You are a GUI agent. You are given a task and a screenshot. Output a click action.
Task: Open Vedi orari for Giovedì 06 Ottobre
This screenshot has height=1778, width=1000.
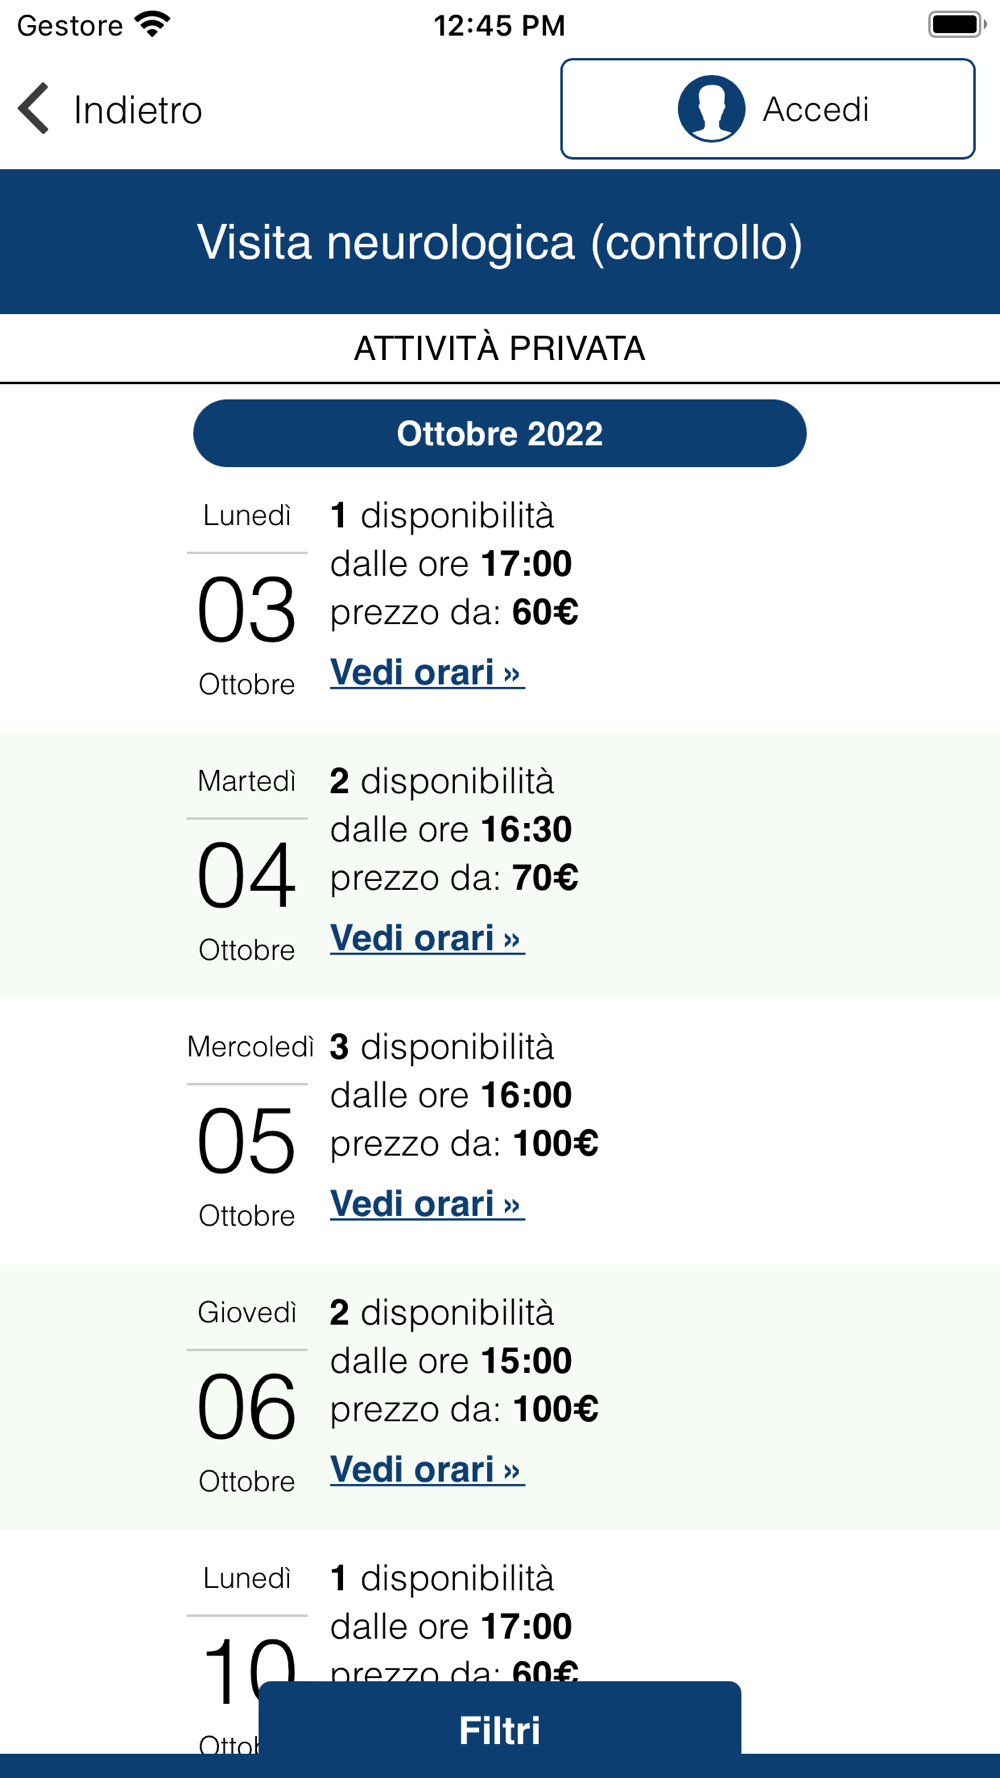pos(427,1469)
